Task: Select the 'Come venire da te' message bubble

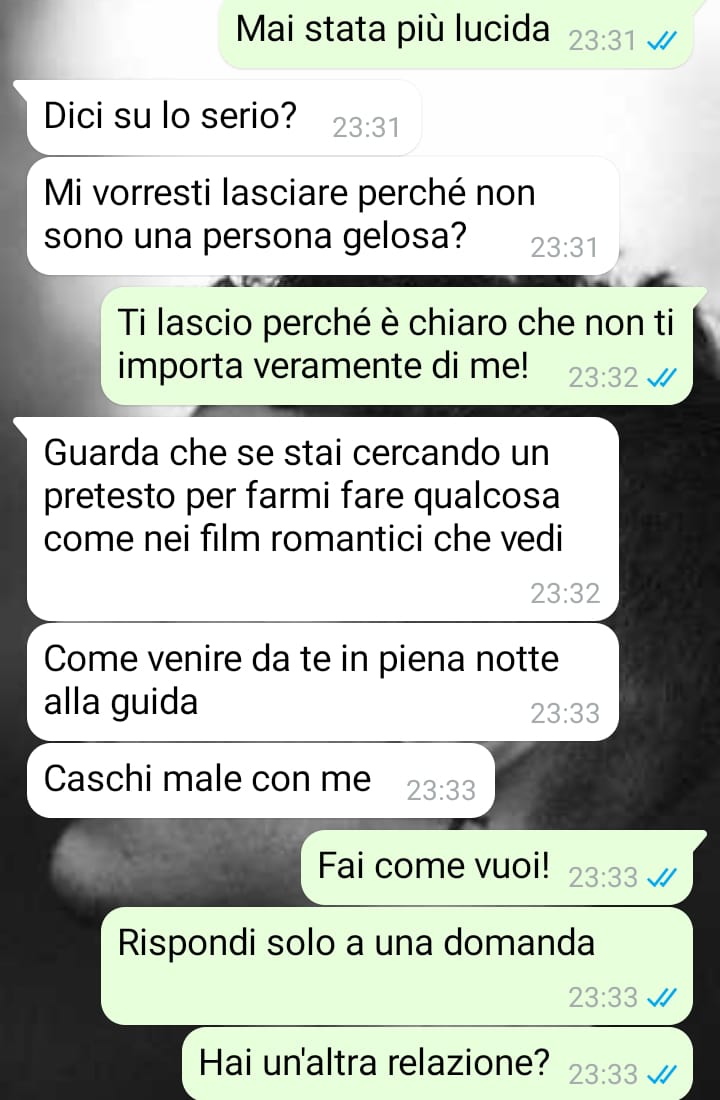Action: tap(323, 682)
